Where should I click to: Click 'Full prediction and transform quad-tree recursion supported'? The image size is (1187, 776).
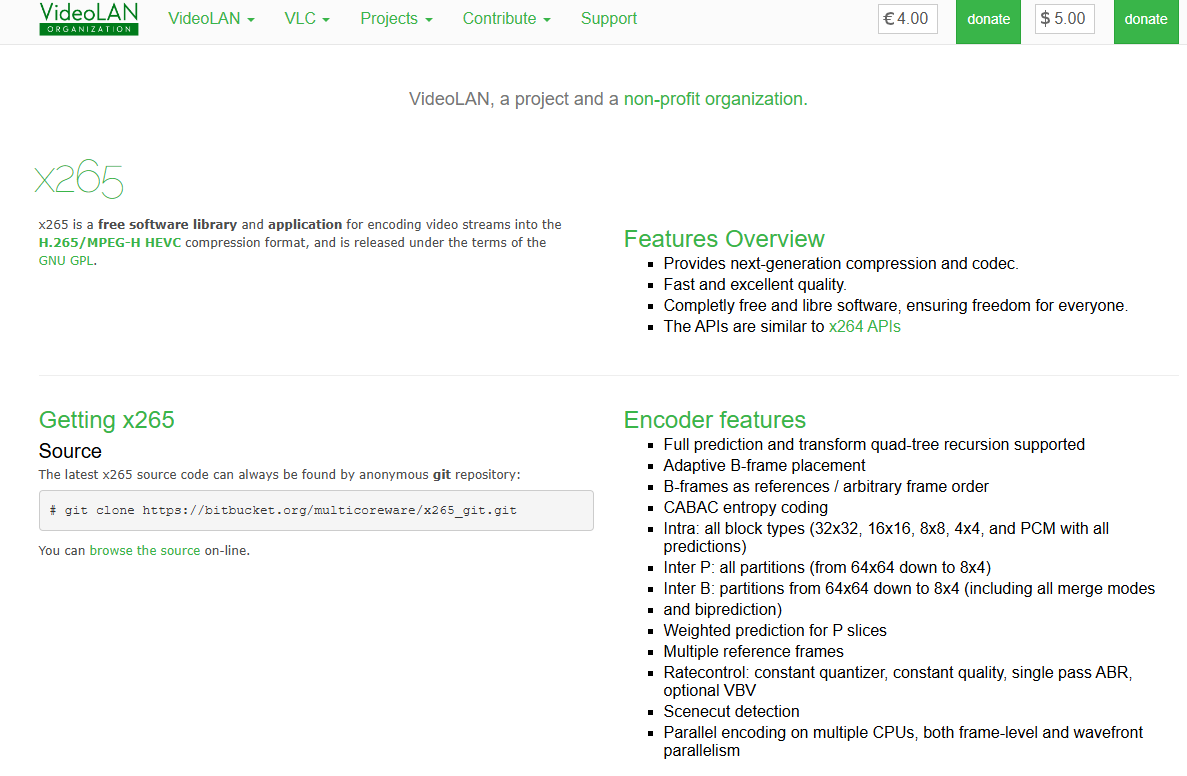click(874, 445)
